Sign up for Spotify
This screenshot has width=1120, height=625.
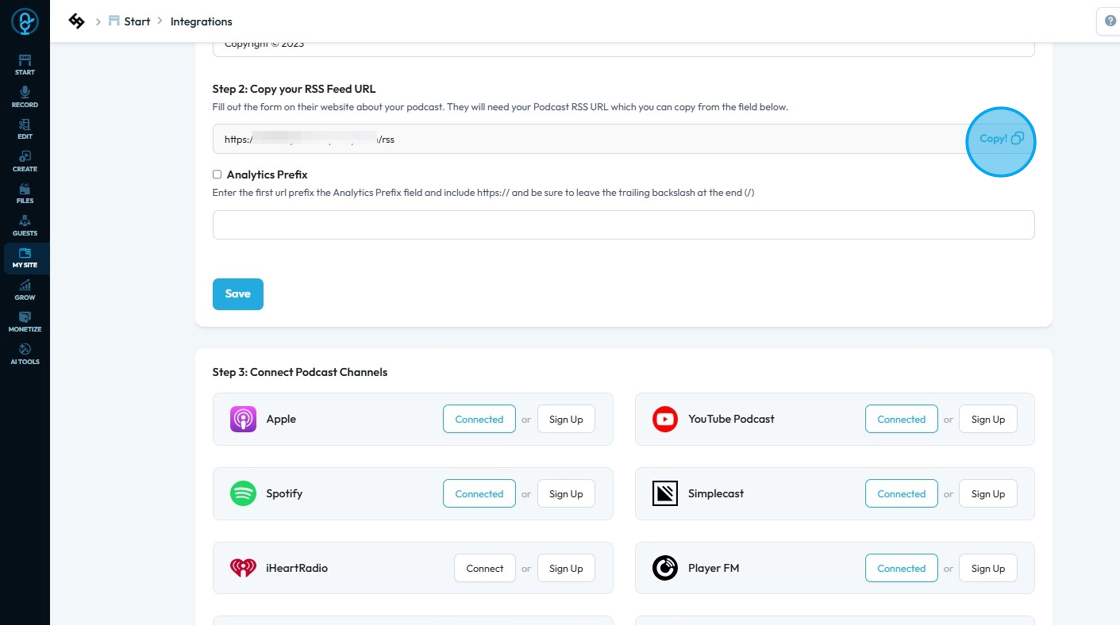566,494
